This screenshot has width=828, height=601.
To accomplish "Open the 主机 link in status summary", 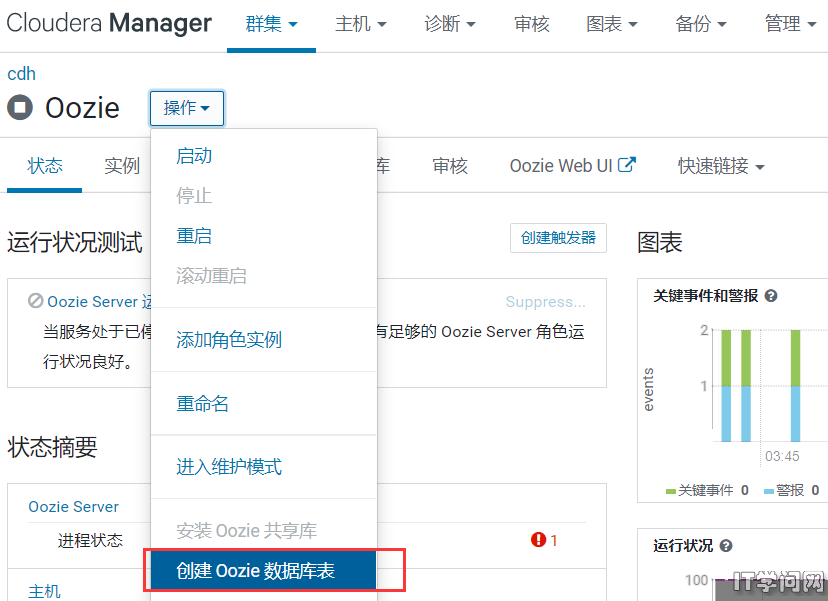I will (x=44, y=591).
